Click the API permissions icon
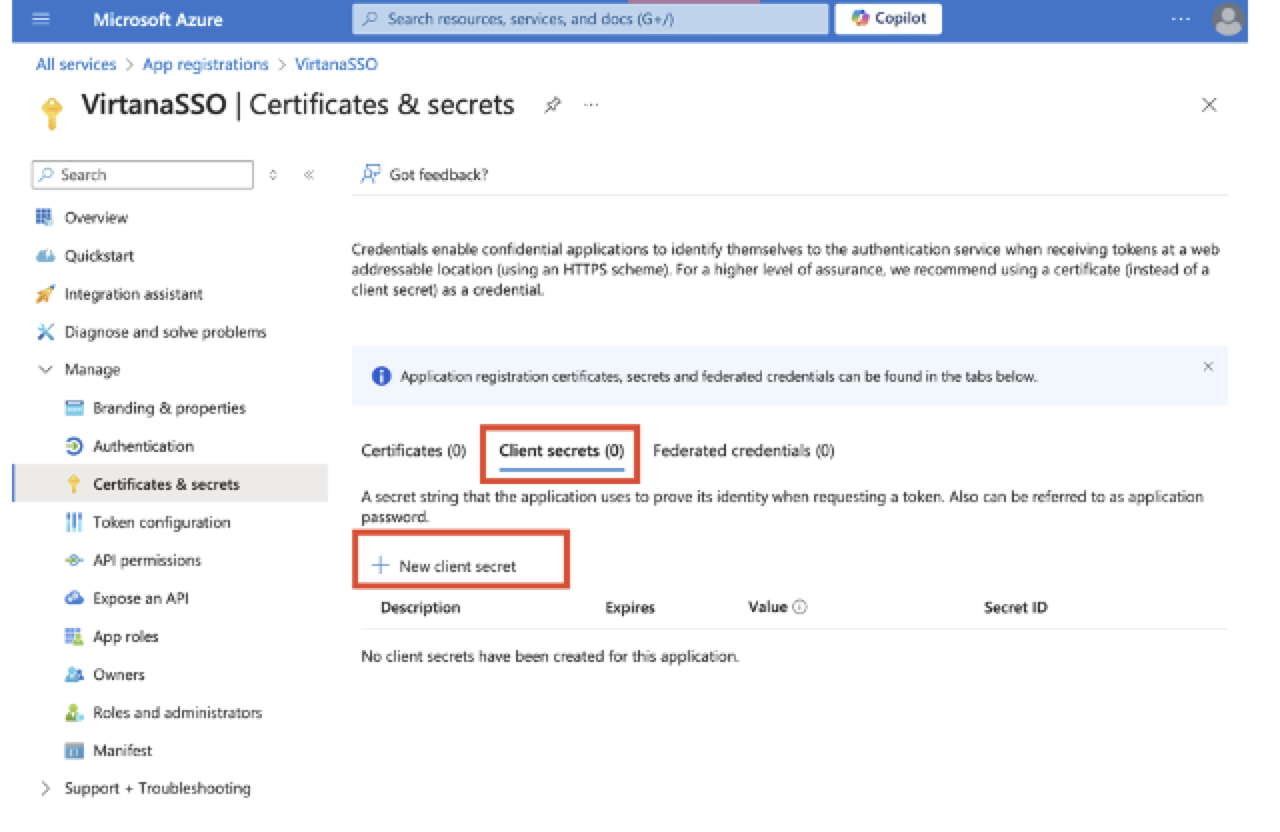 tap(74, 560)
